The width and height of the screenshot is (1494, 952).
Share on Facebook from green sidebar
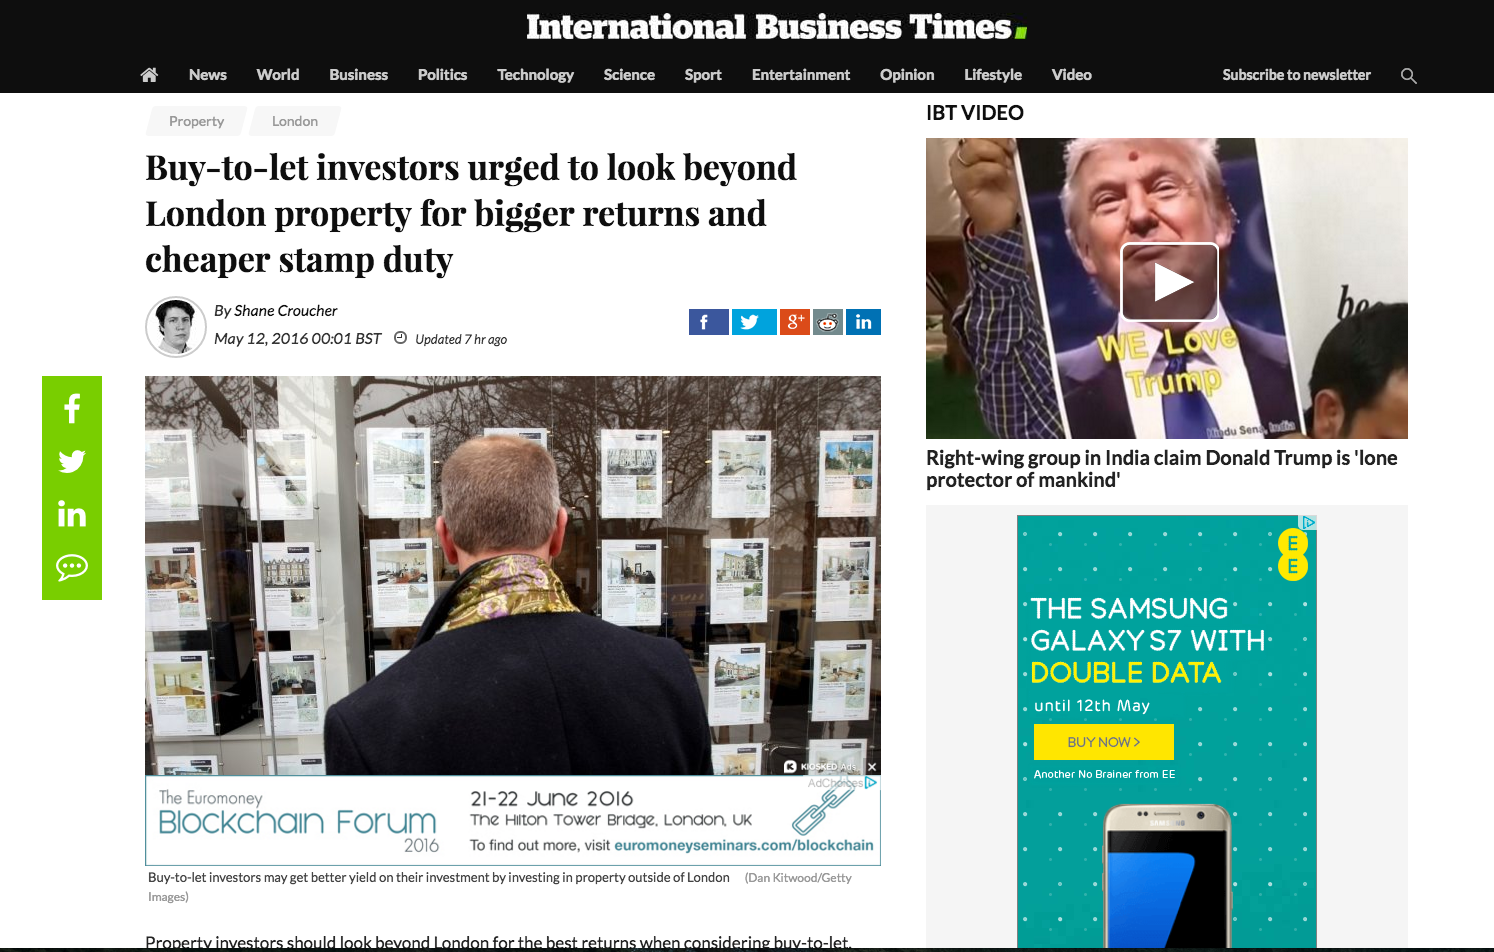(72, 408)
